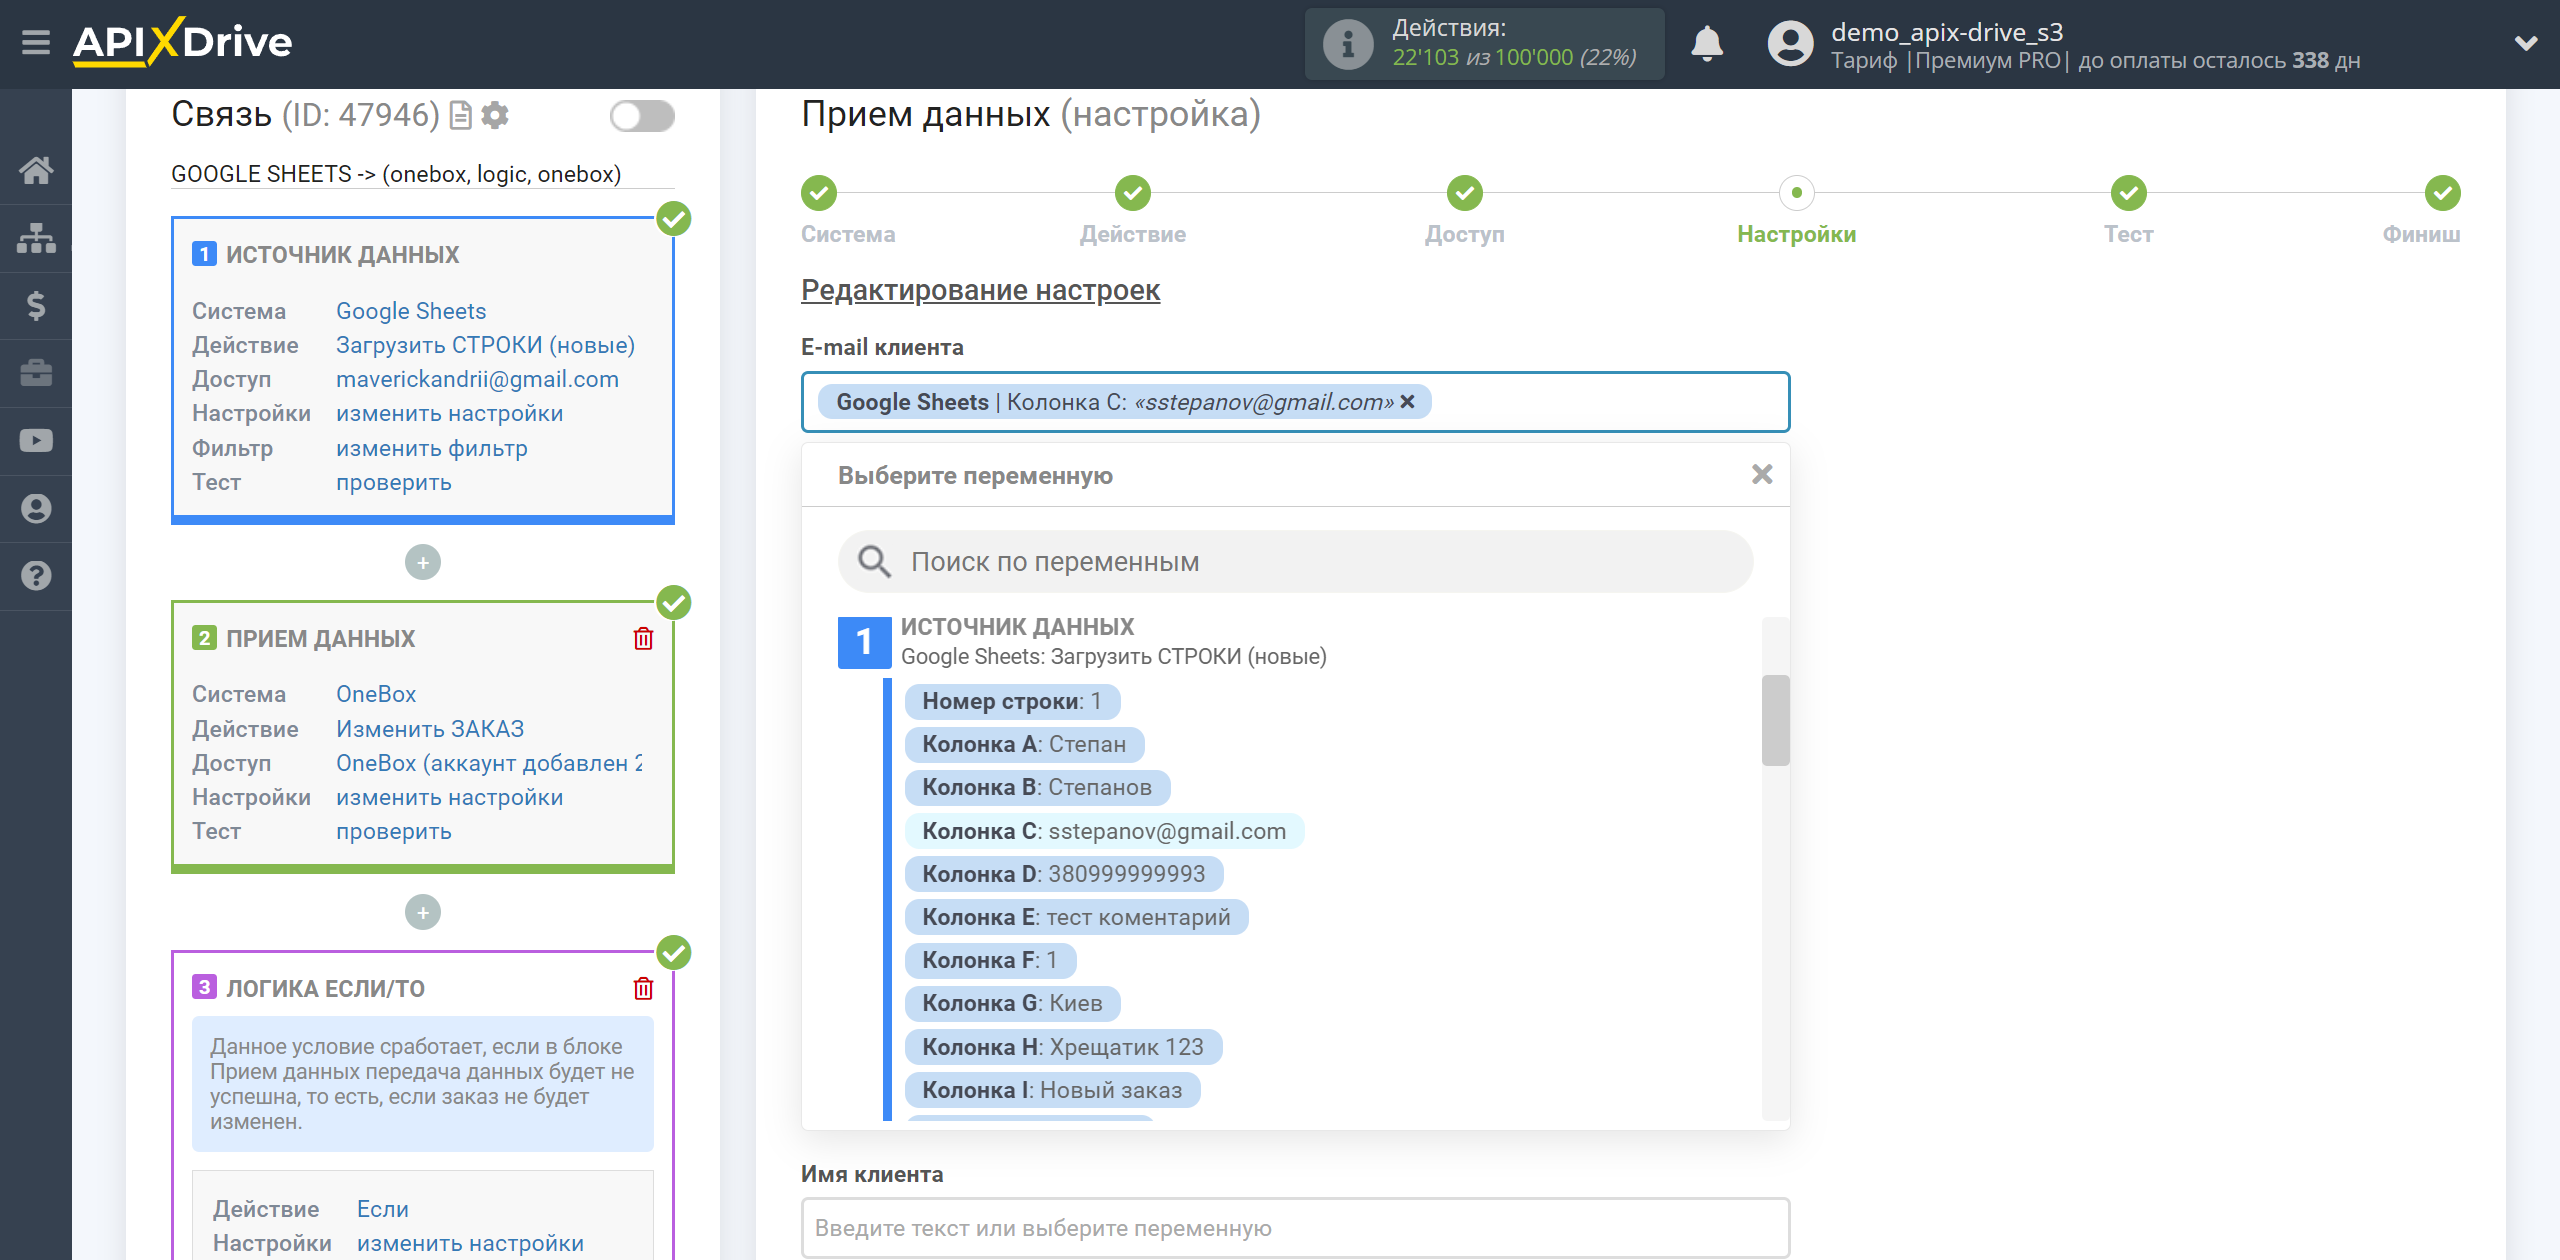
Task: Click проверить in Прием данных block
Action: coord(393,831)
